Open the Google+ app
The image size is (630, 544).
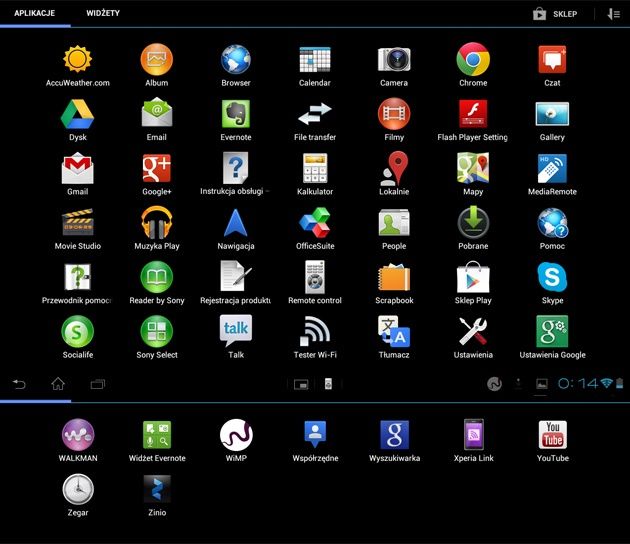(157, 169)
